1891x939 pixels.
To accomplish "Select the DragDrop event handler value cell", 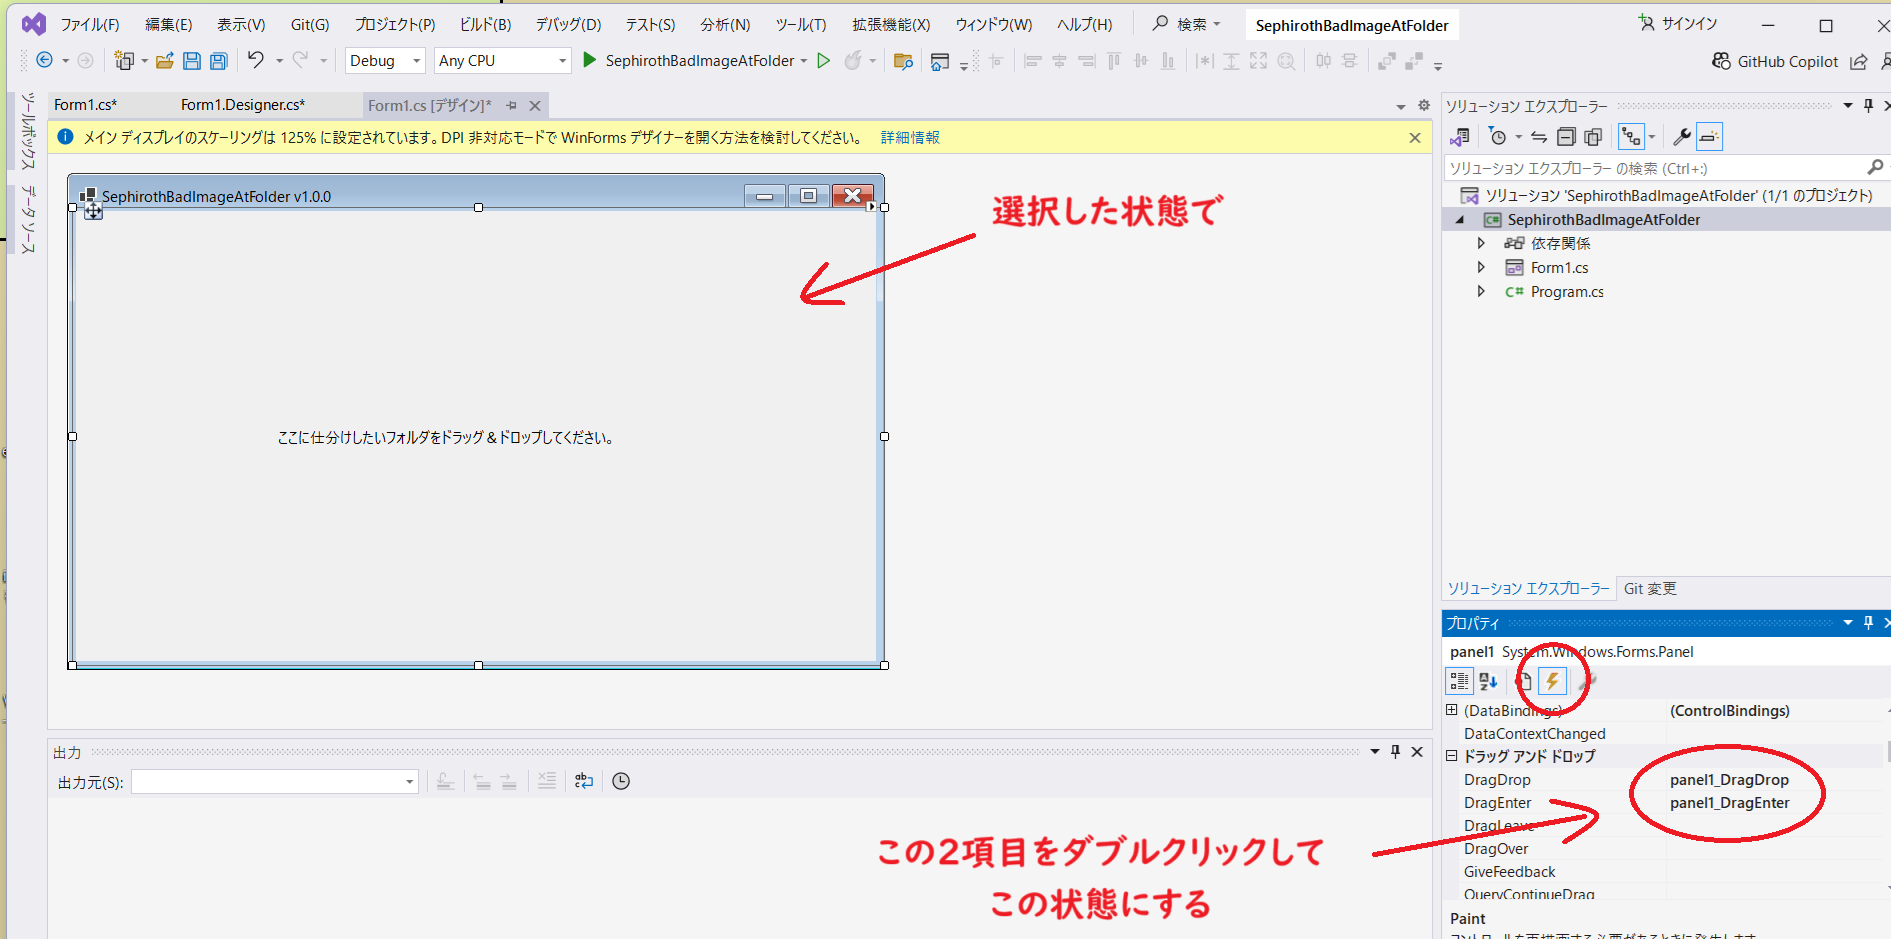I will [x=1775, y=780].
